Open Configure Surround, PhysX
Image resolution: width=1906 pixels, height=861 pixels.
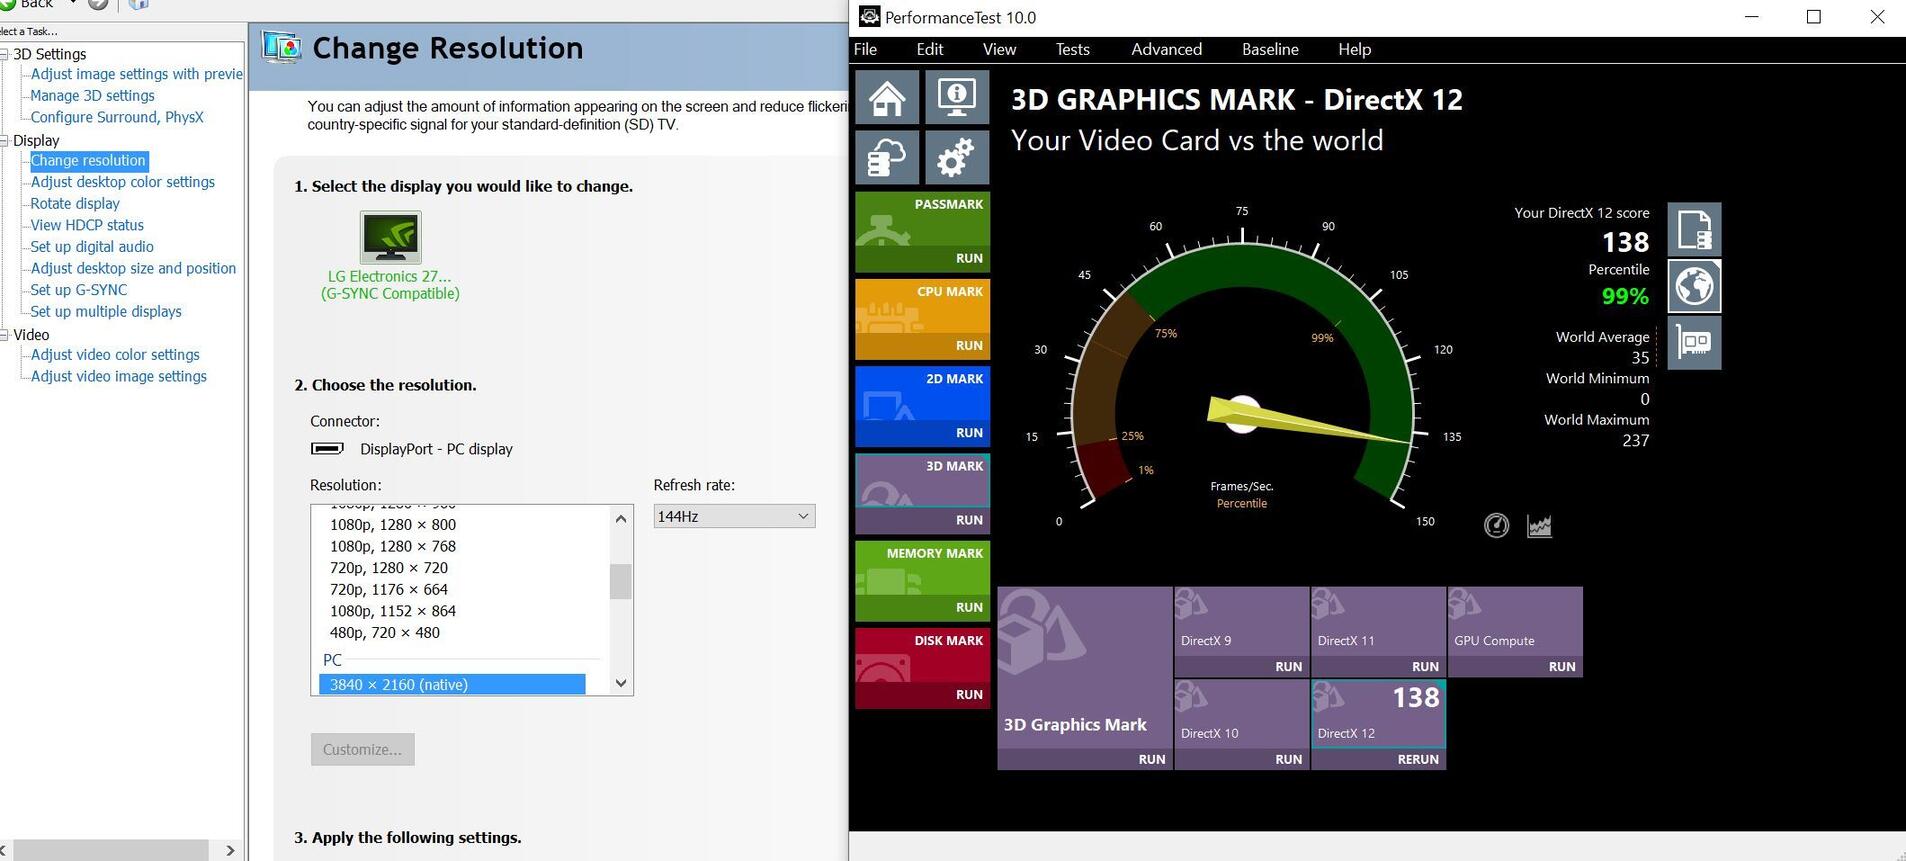pos(117,117)
